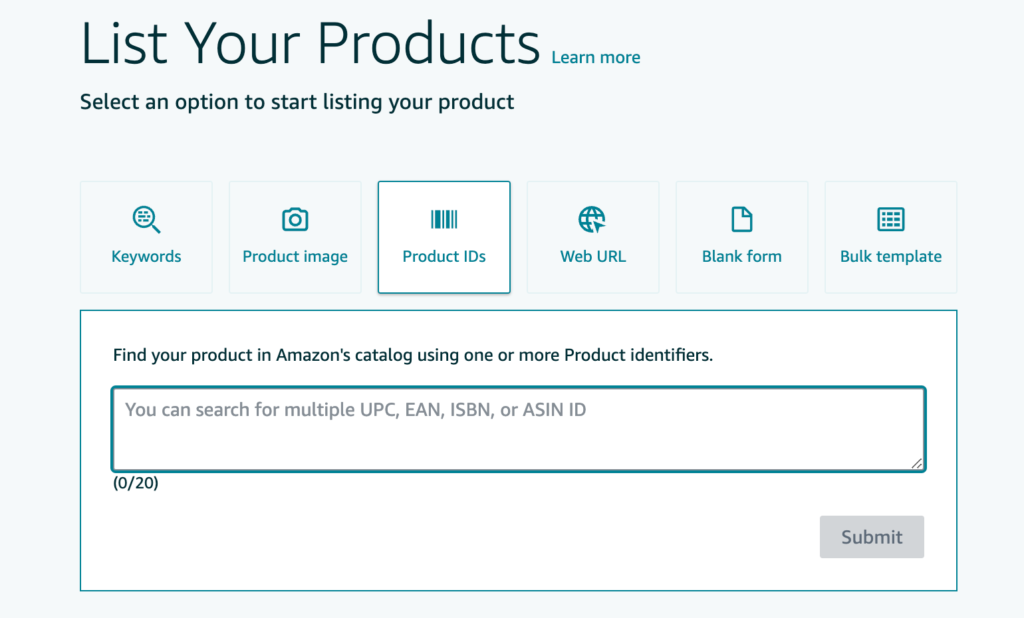Screen dimensions: 1024x618
Task: Choose the Bulk template listing method
Action: pyautogui.click(x=890, y=237)
